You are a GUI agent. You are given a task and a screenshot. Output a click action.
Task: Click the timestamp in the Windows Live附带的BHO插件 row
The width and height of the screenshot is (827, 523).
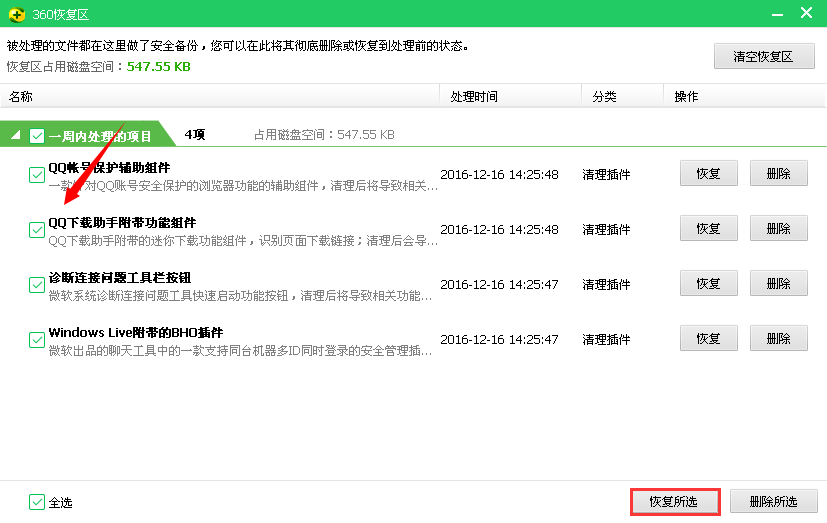click(x=499, y=340)
